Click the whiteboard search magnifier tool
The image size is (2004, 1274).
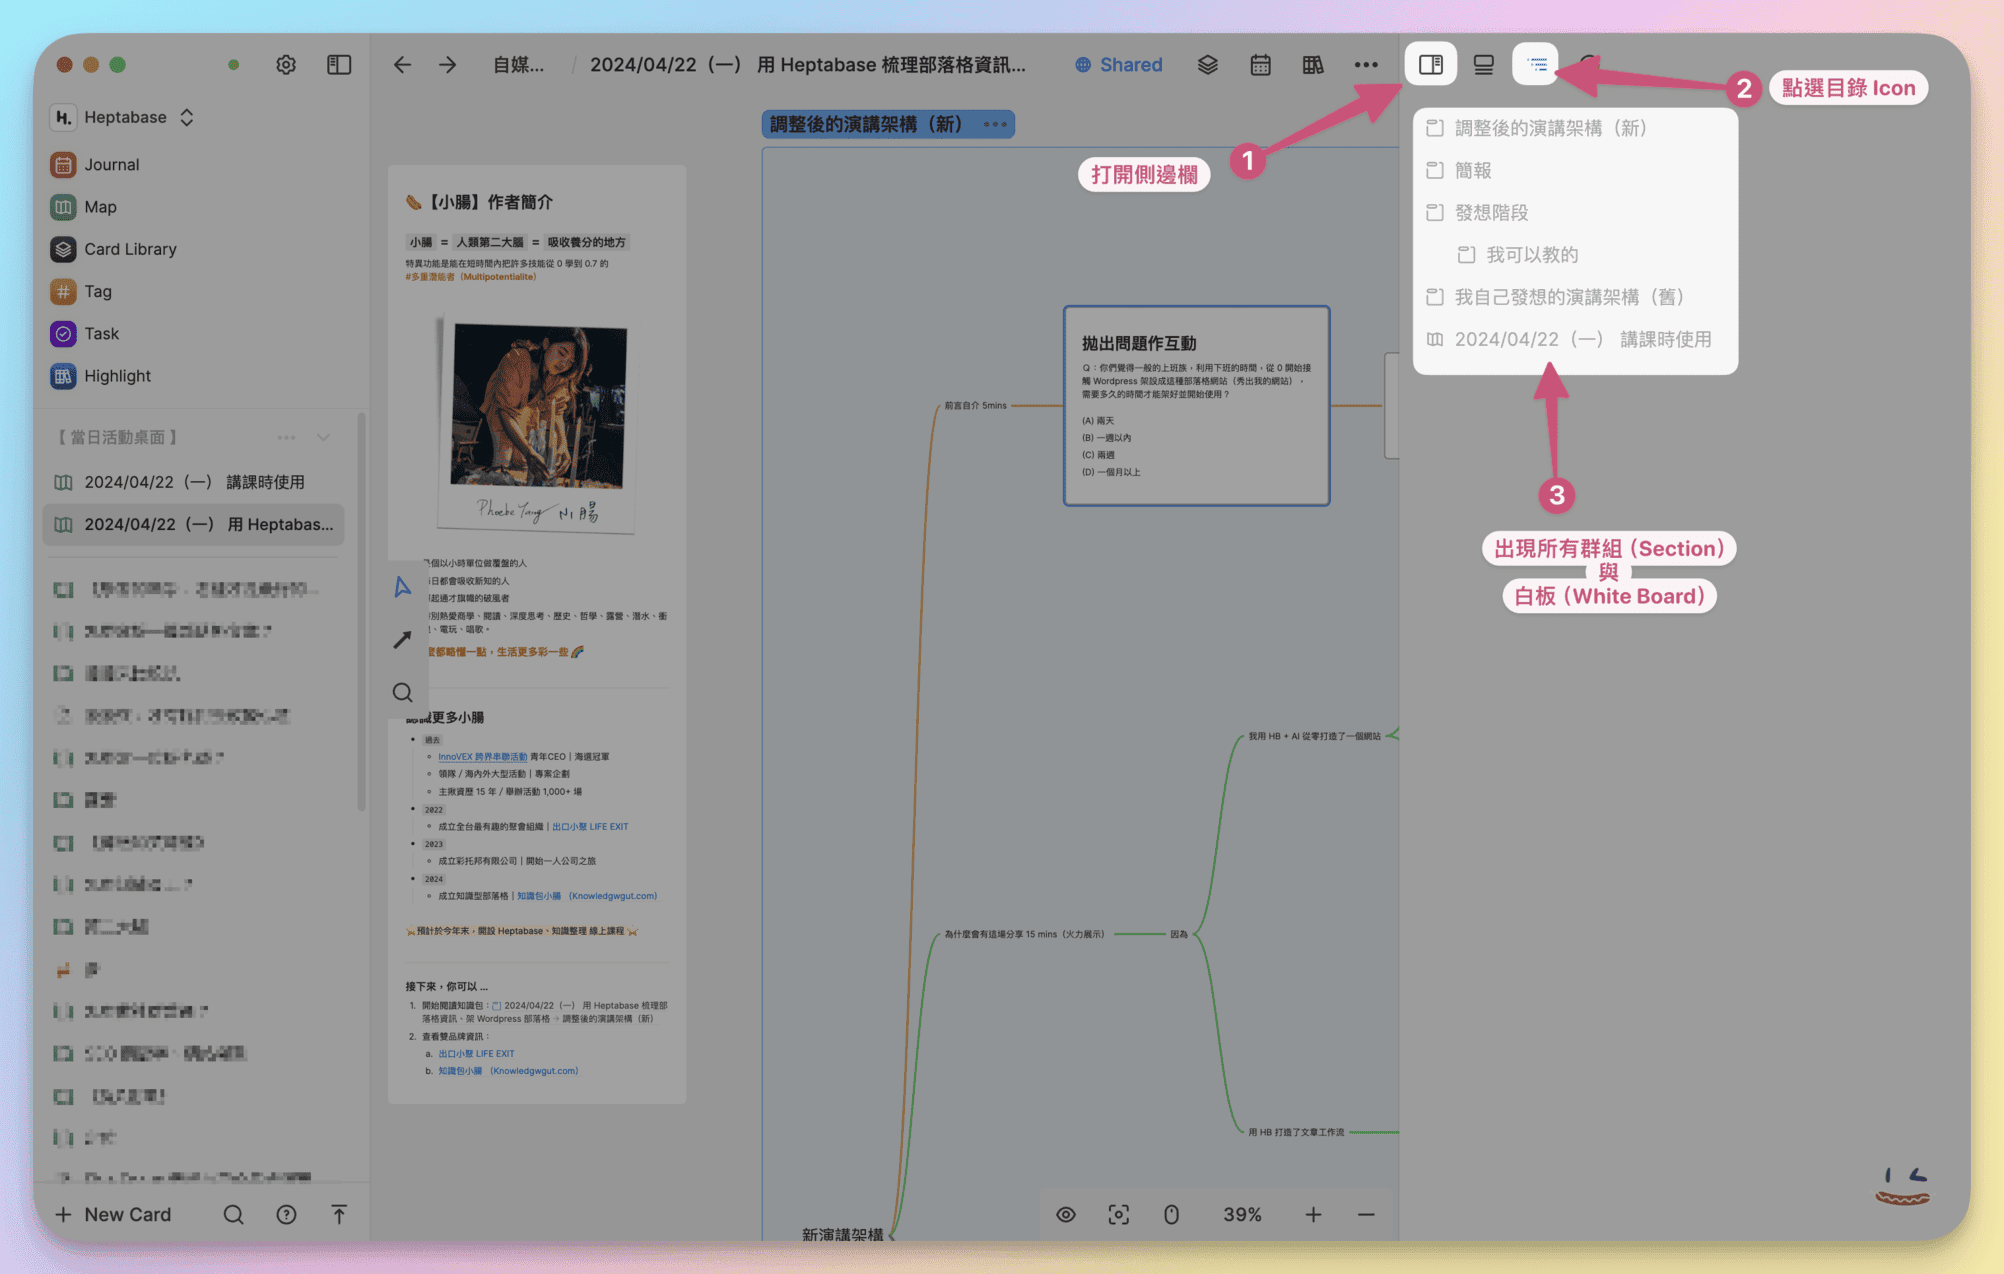pyautogui.click(x=403, y=692)
